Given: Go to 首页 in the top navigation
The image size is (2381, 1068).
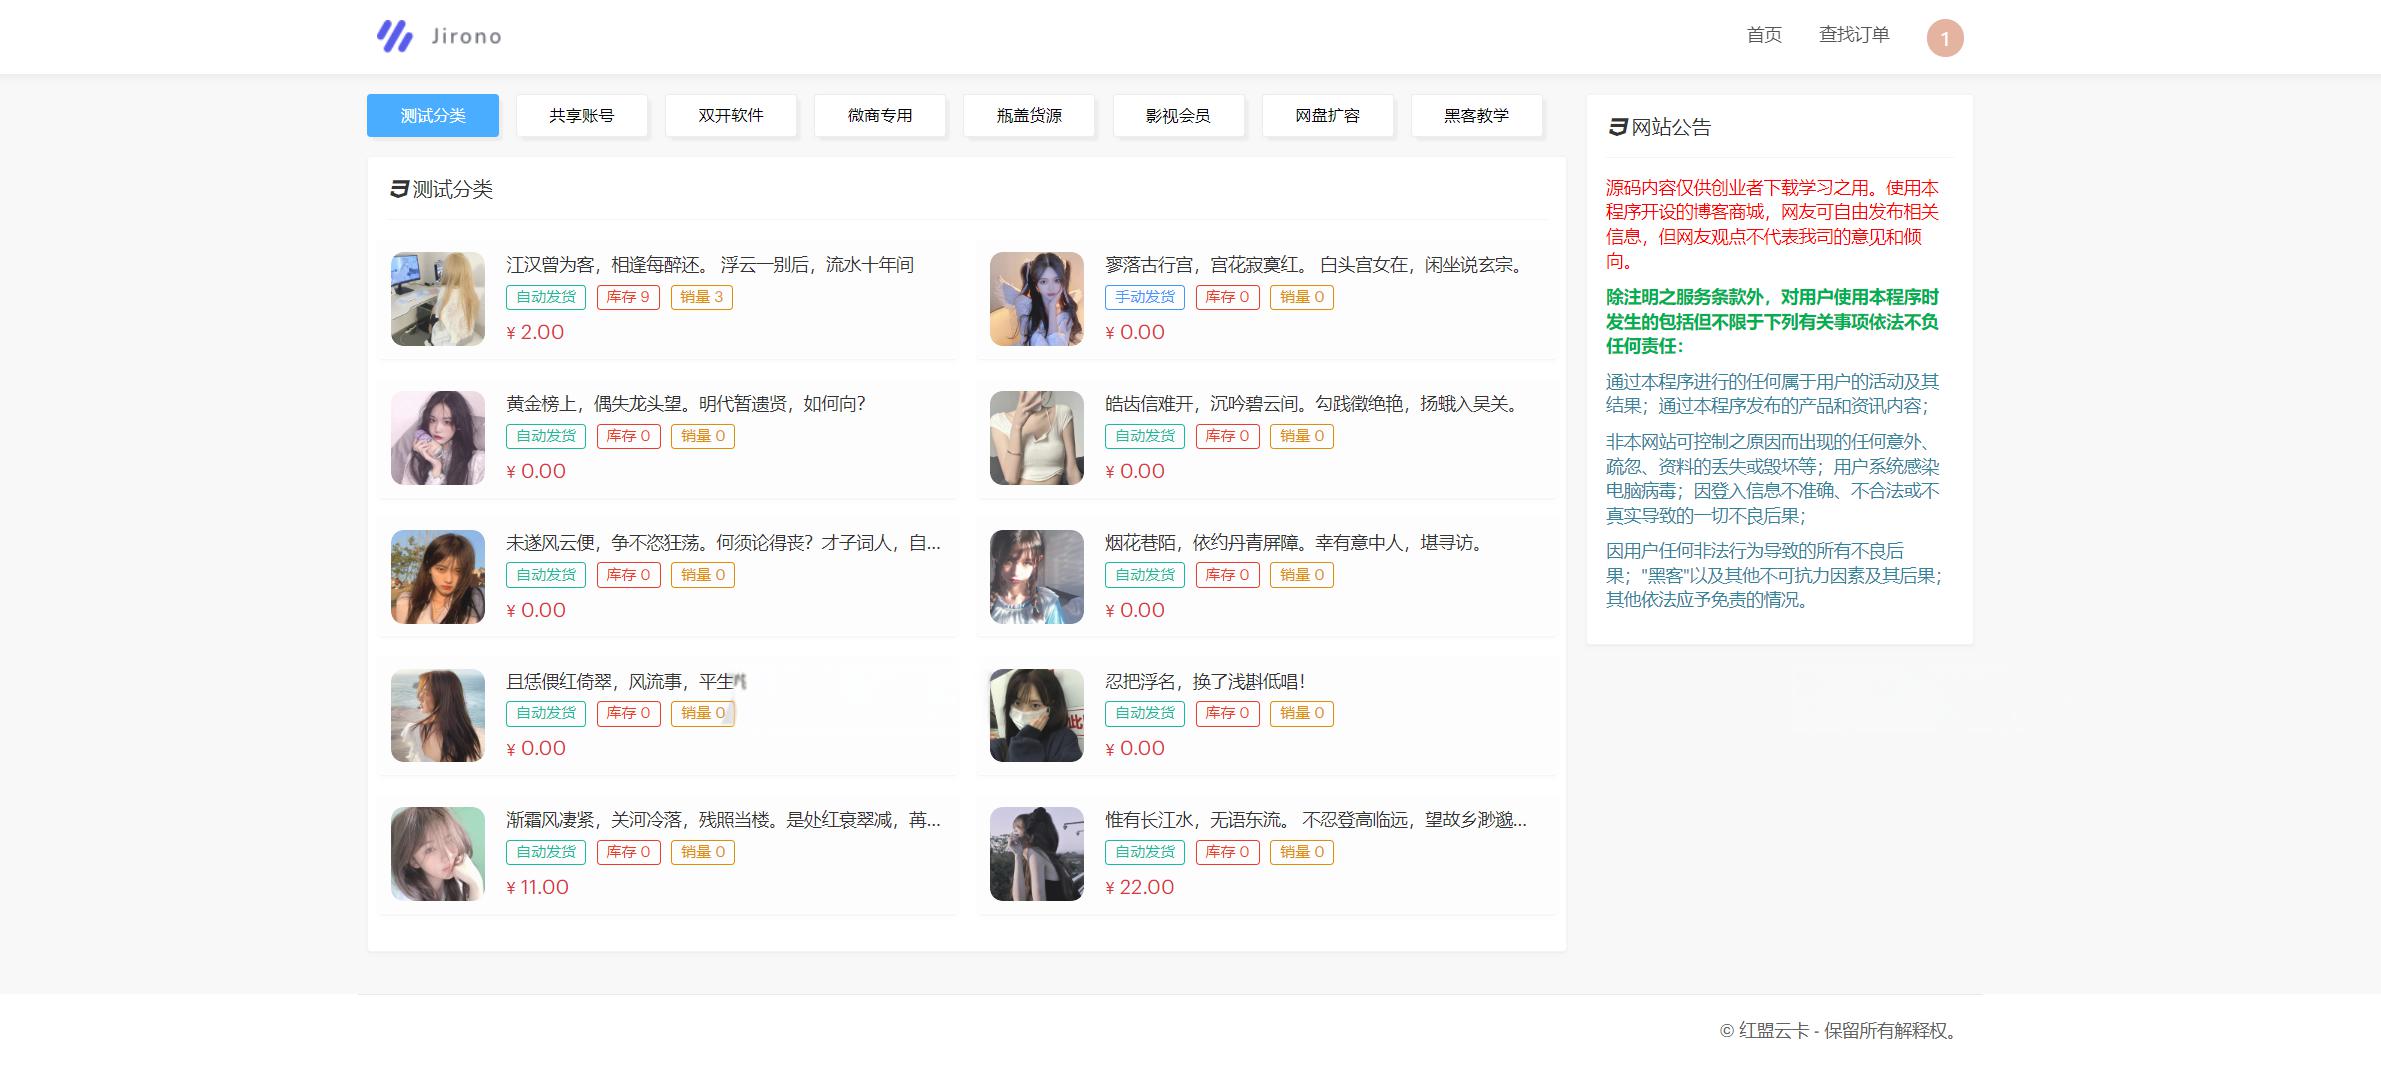Looking at the screenshot, I should [x=1764, y=35].
